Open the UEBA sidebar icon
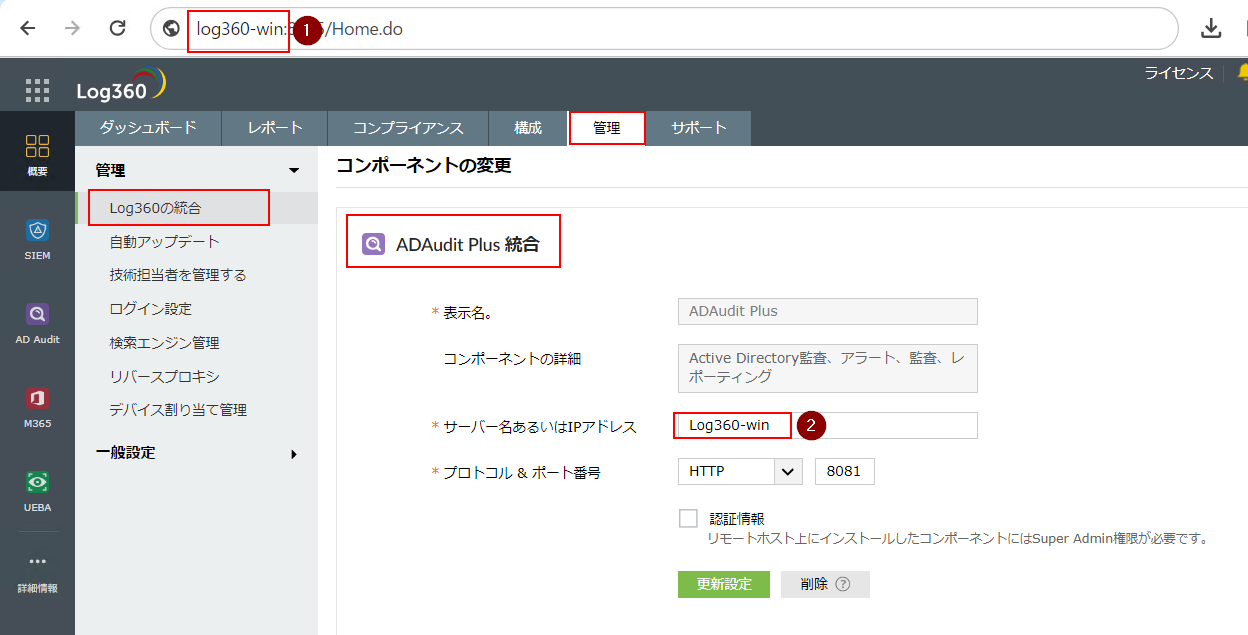The height and width of the screenshot is (635, 1248). 37,492
